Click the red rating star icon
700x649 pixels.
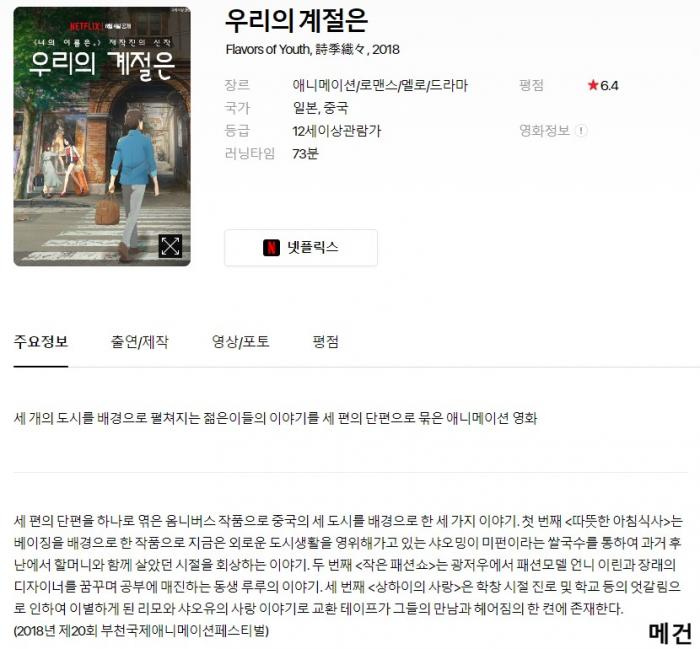point(592,85)
